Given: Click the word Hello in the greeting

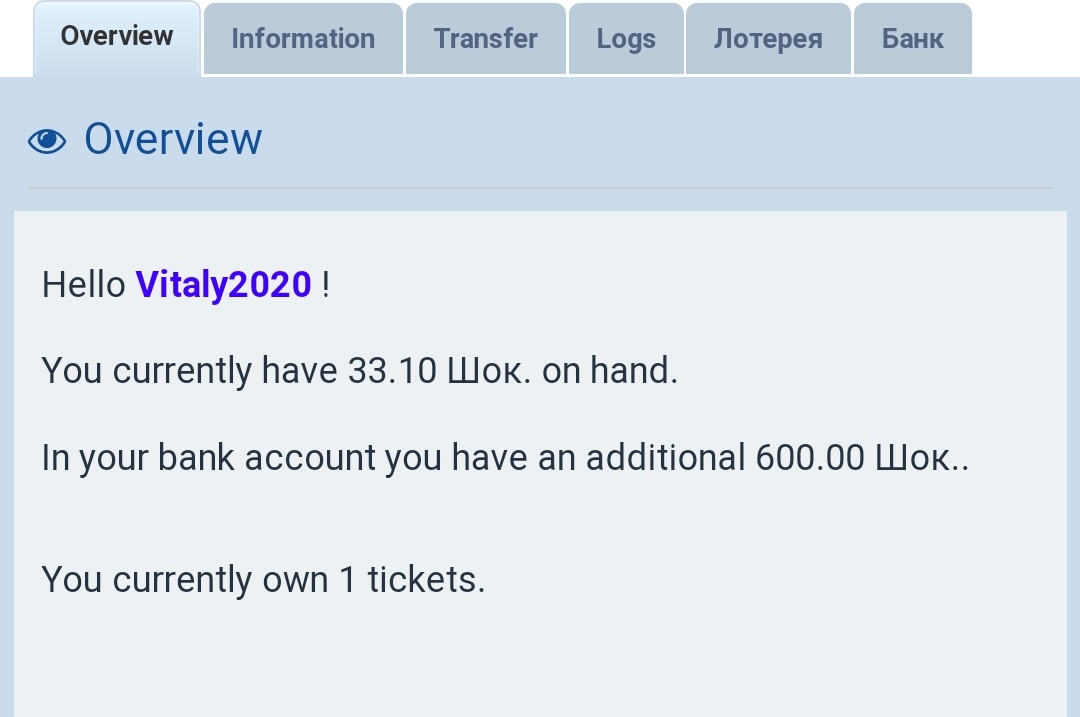Looking at the screenshot, I should coord(84,285).
